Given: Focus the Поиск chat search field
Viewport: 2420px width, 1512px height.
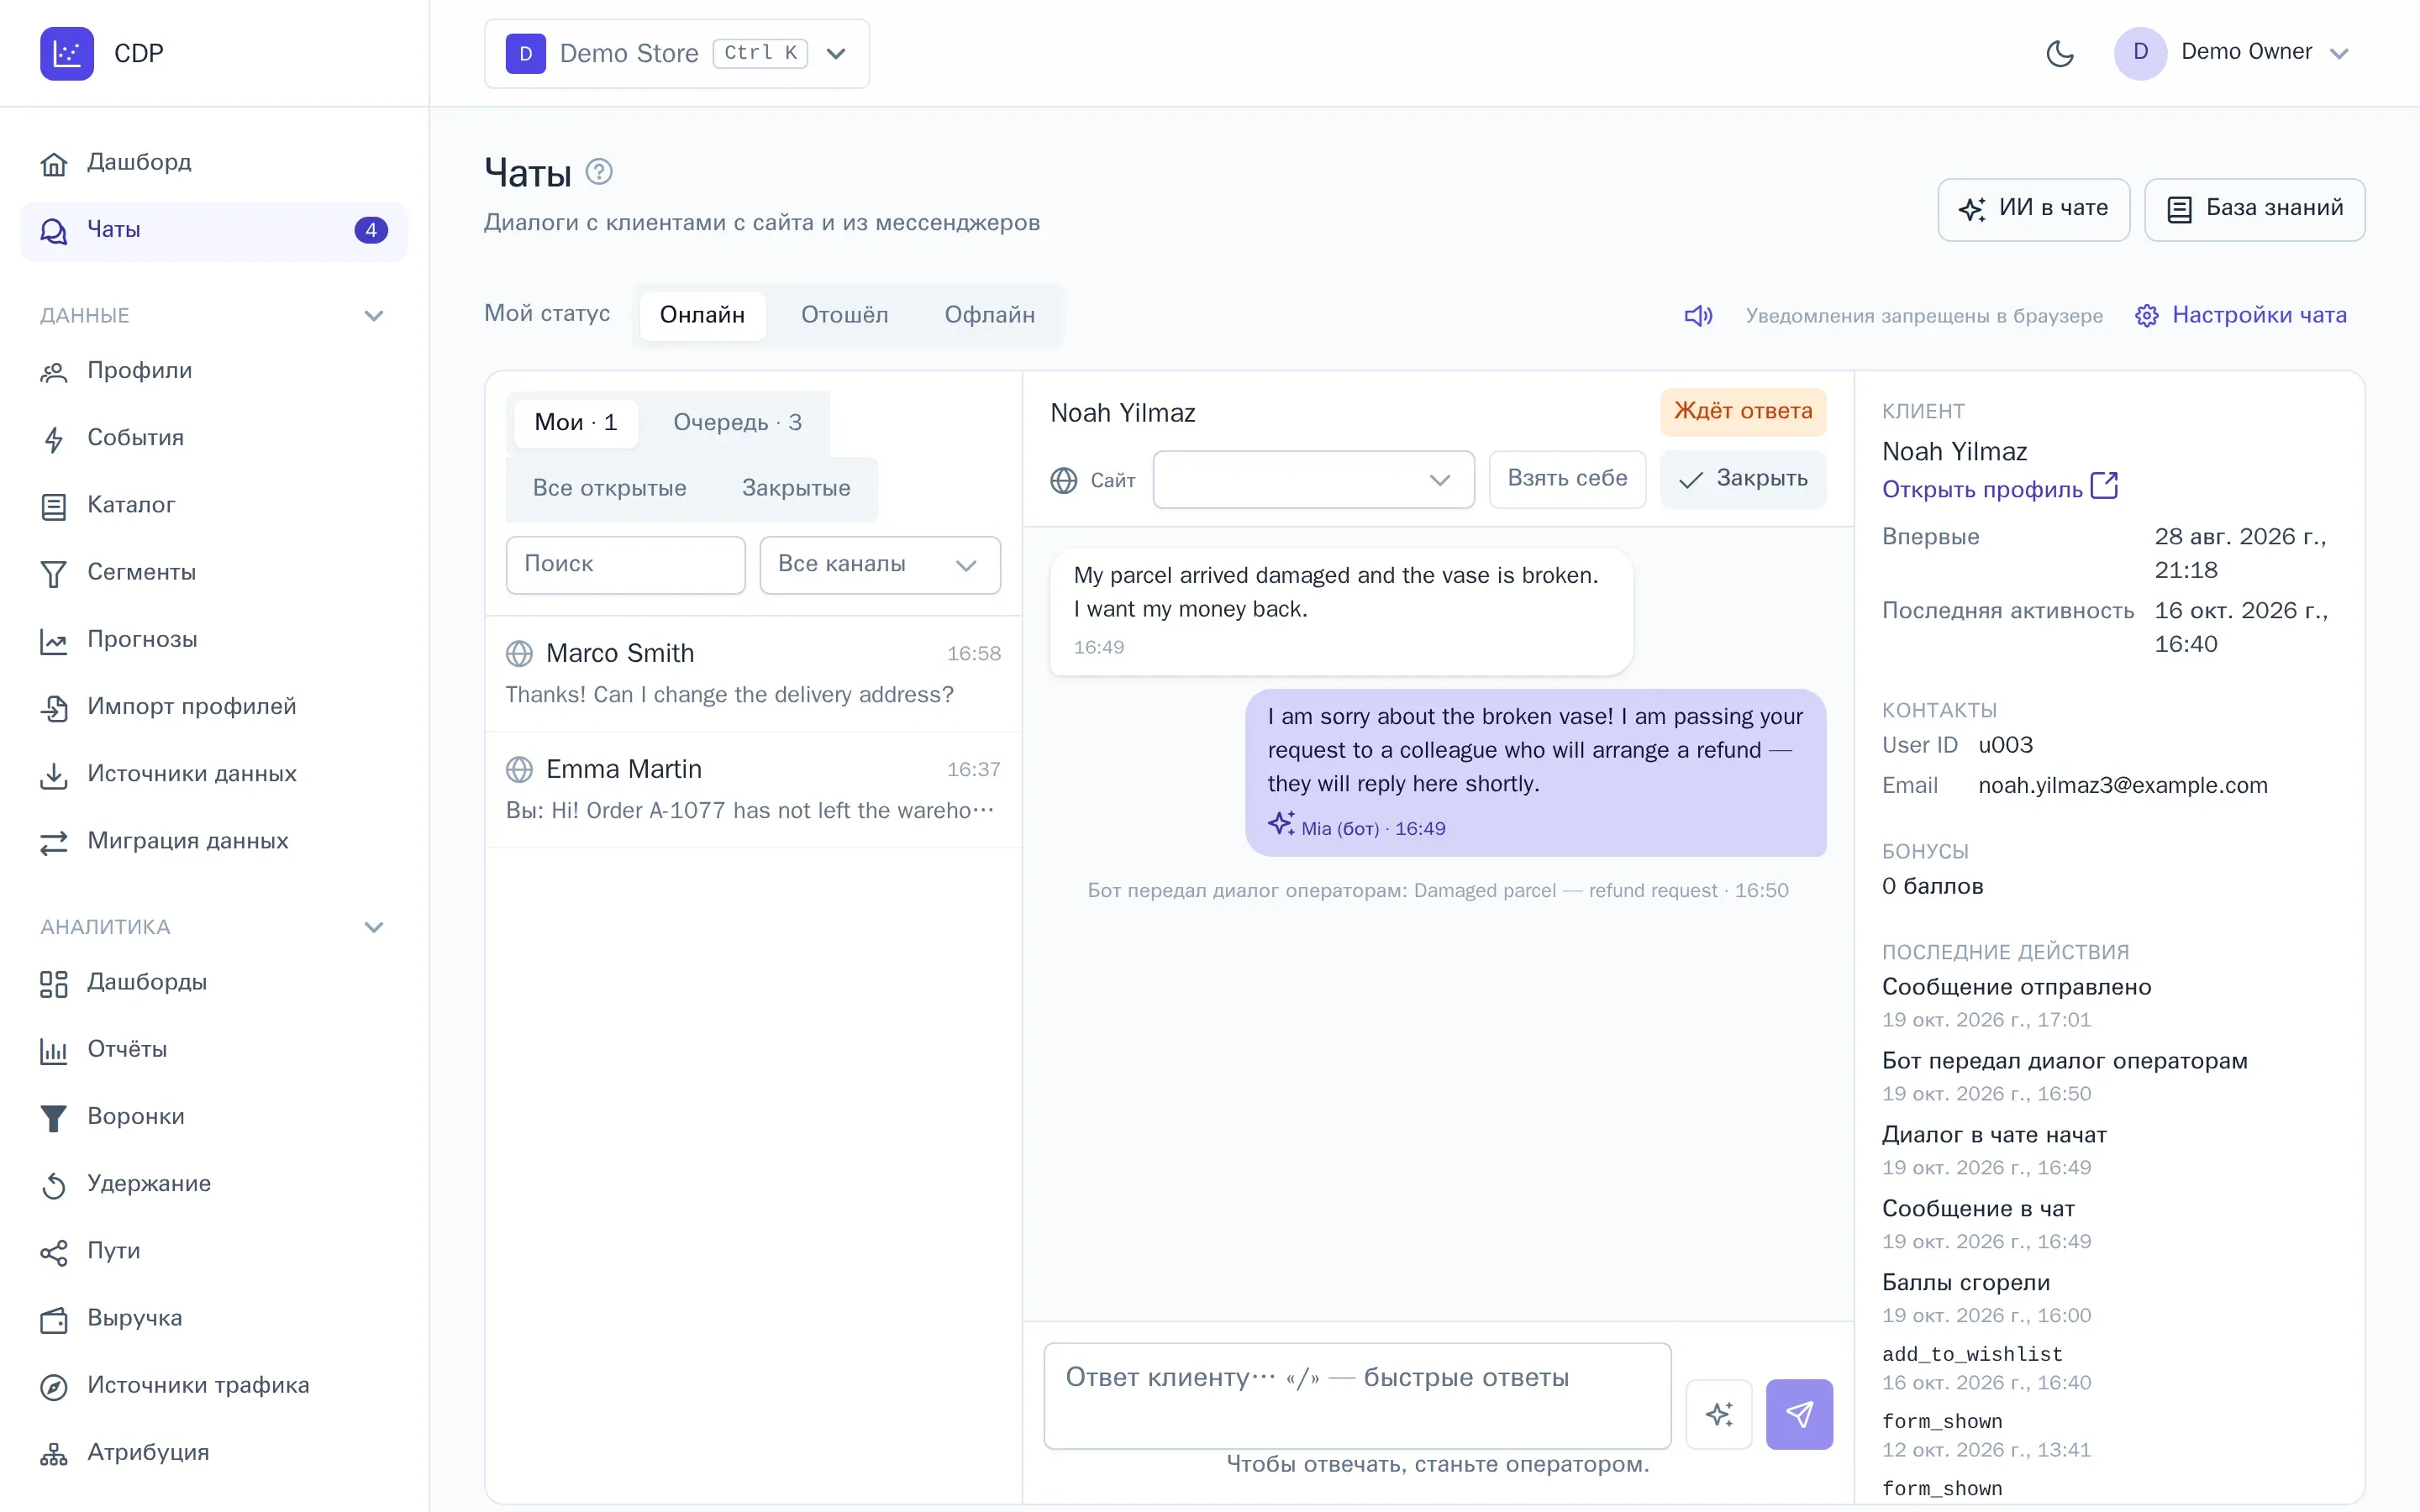Looking at the screenshot, I should pos(625,565).
